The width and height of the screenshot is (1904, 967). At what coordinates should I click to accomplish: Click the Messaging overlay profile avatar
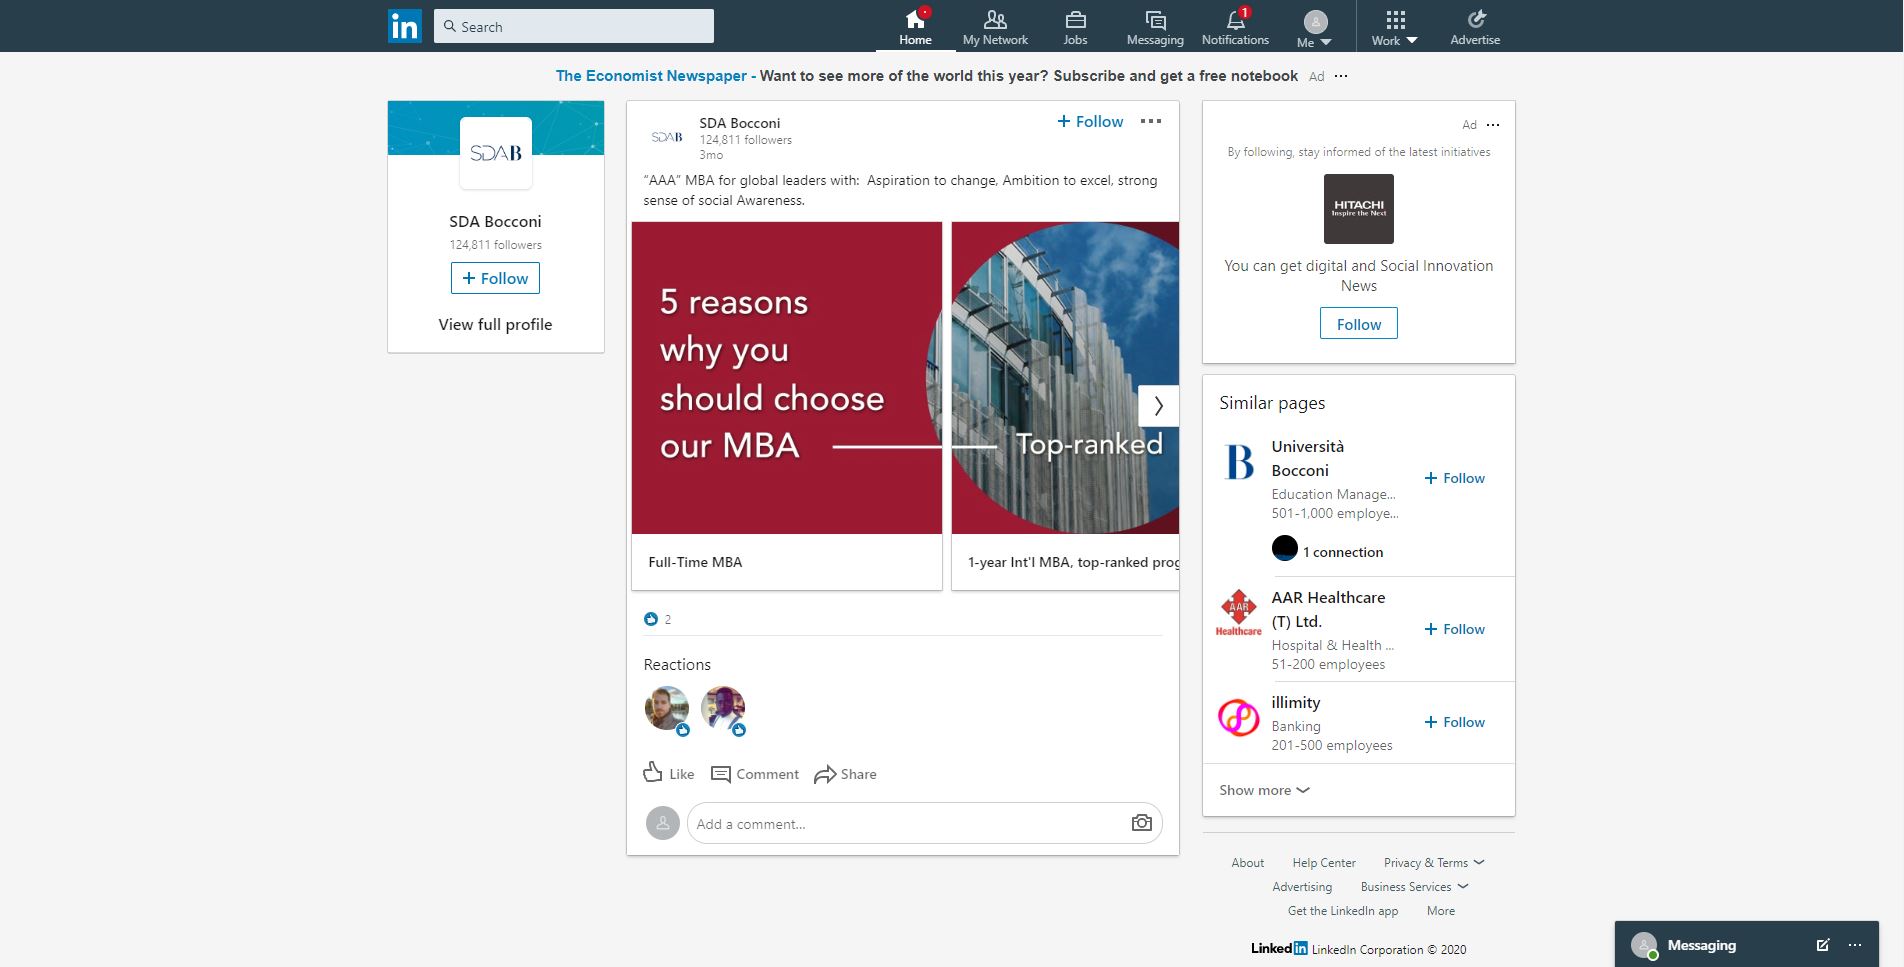[x=1644, y=945]
